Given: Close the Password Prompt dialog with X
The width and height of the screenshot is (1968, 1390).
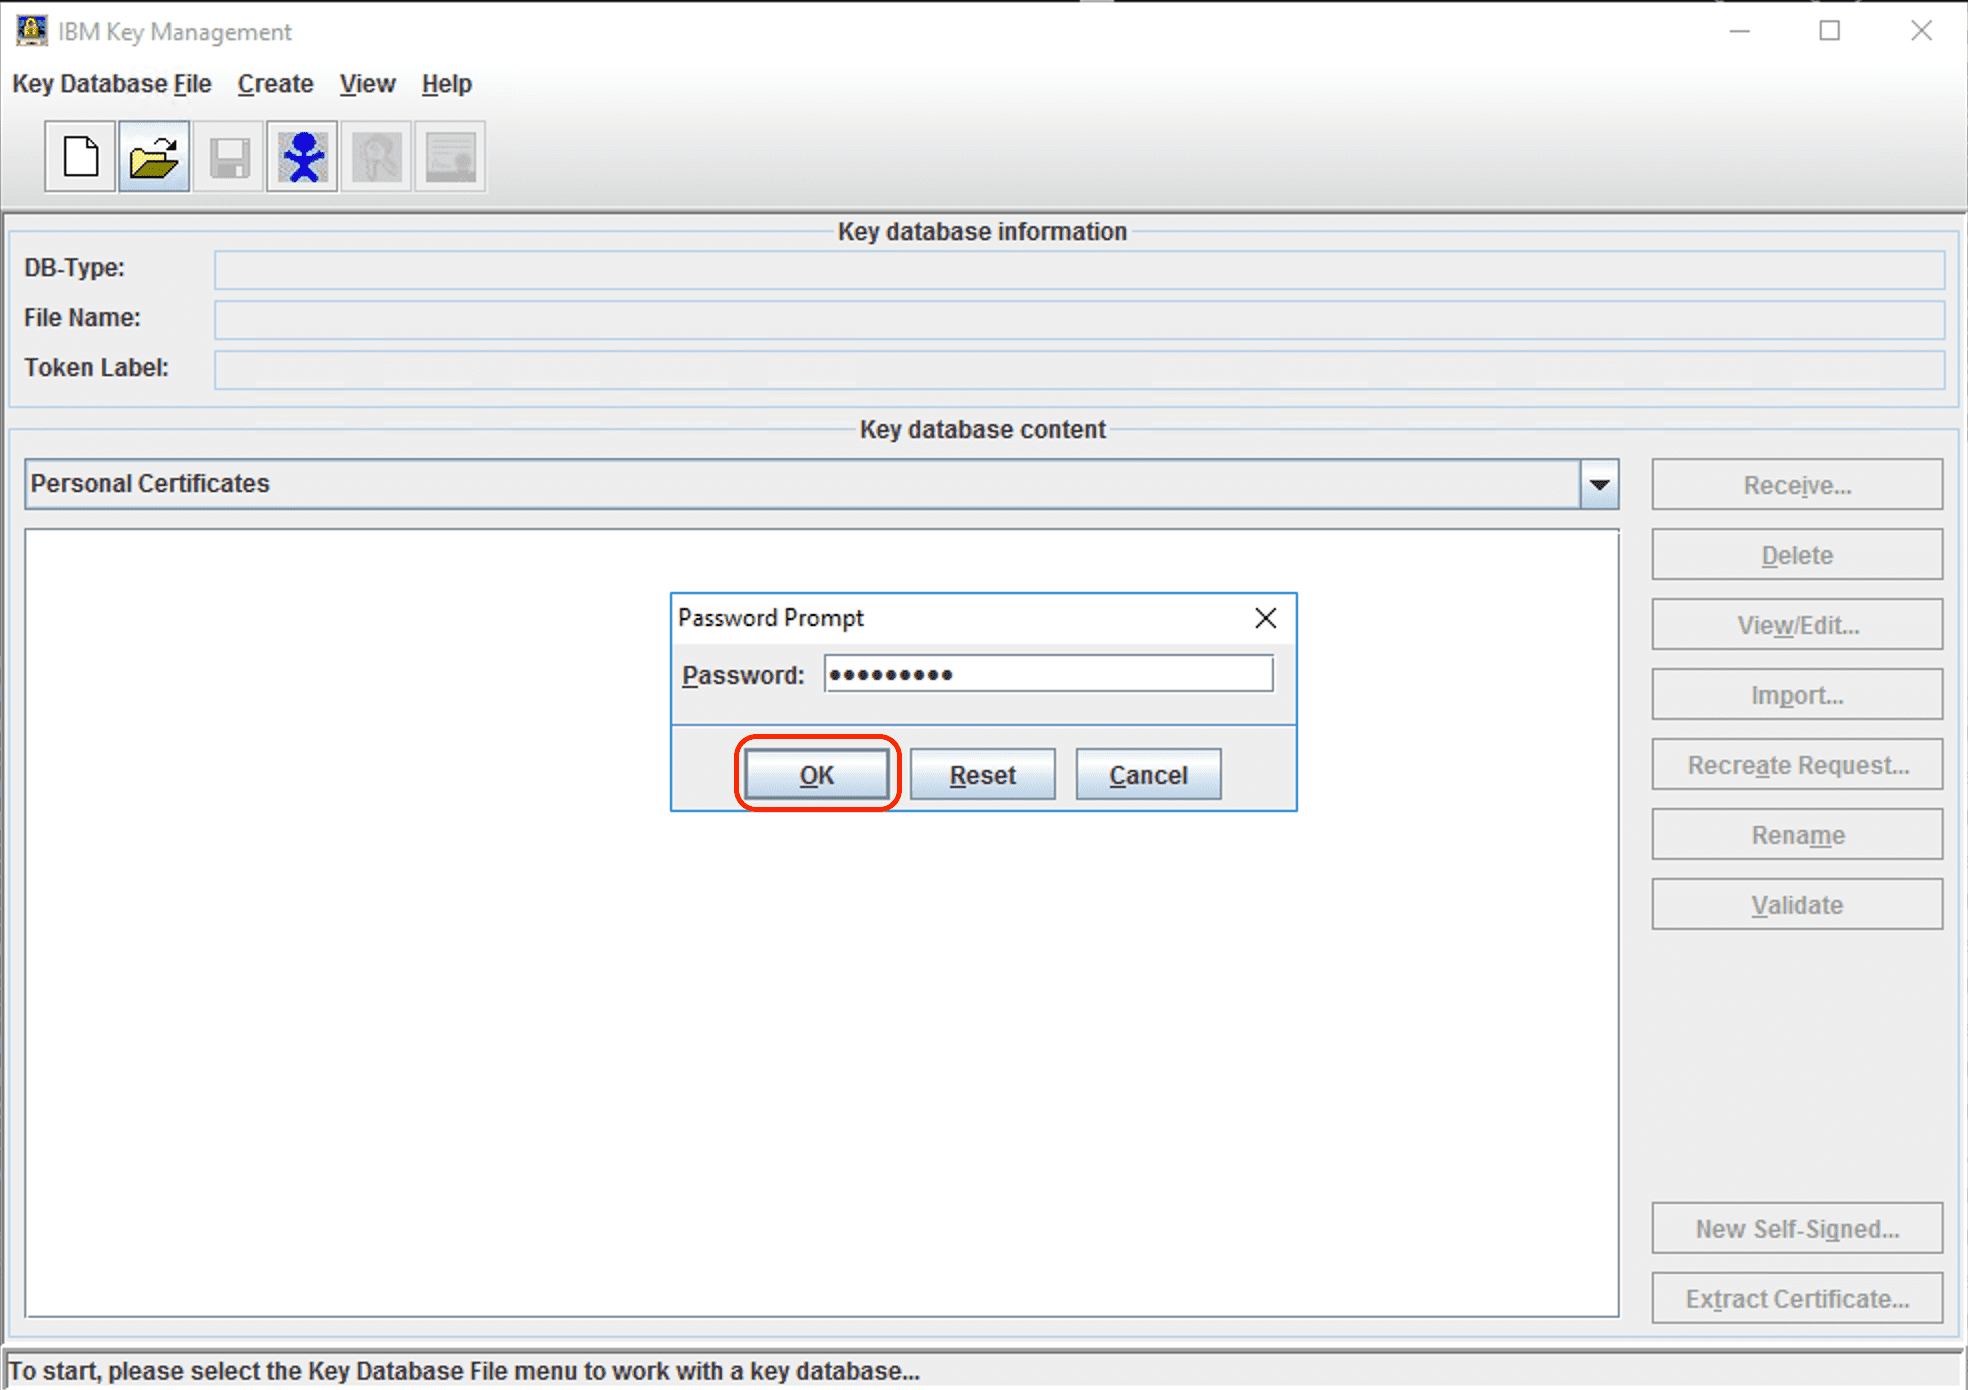Looking at the screenshot, I should pos(1265,618).
